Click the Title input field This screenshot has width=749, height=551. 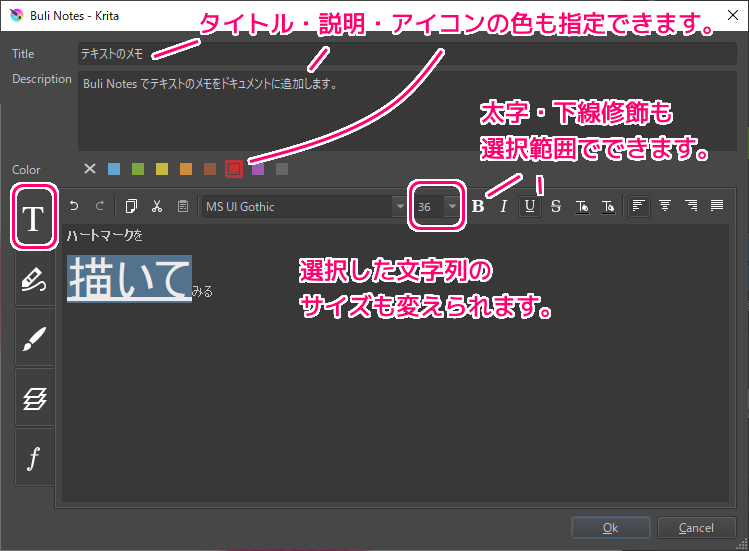(x=407, y=54)
